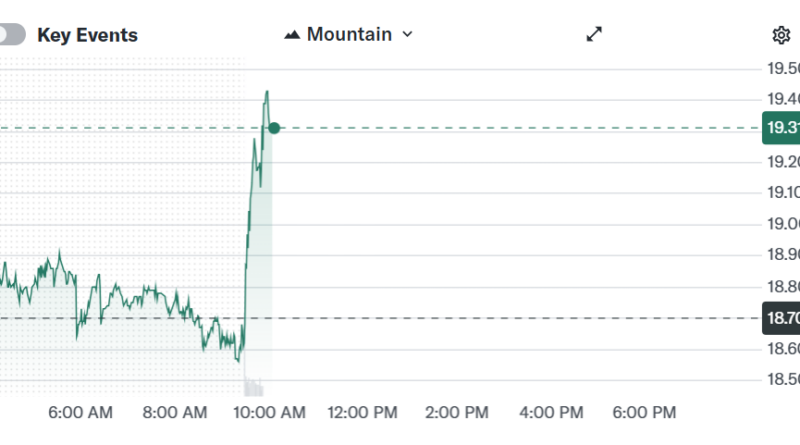Click the green current price dot

pos(274,128)
